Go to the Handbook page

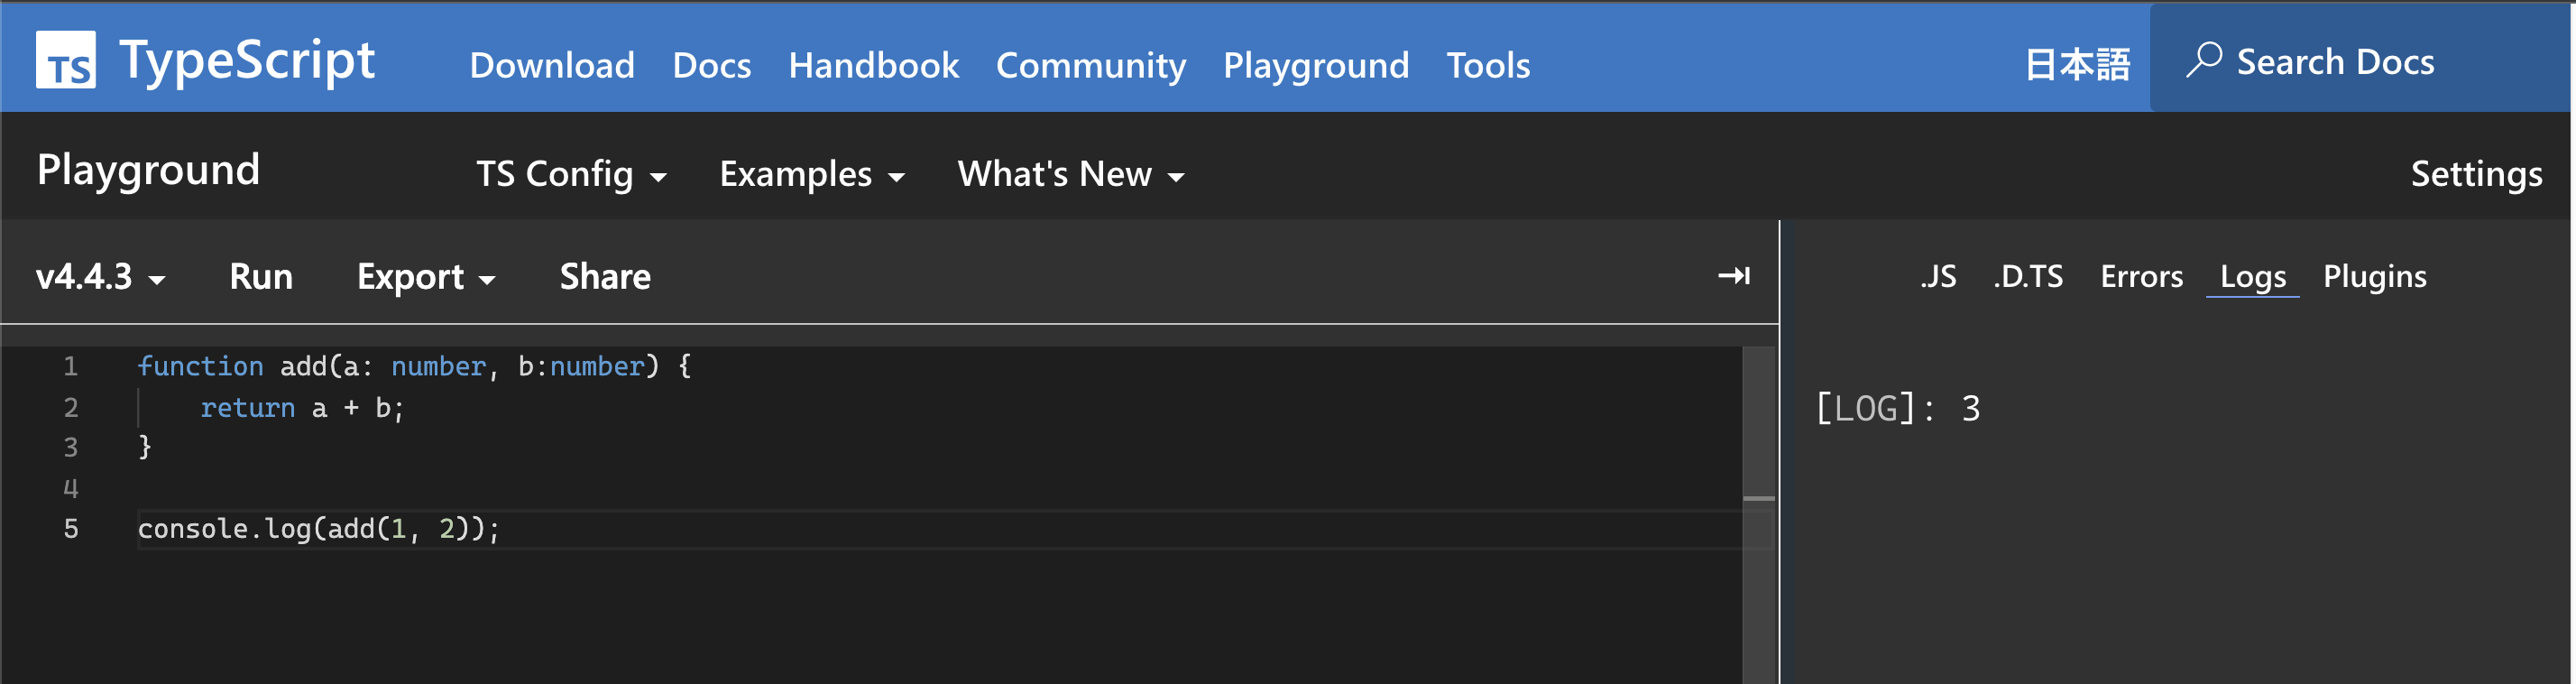click(873, 66)
